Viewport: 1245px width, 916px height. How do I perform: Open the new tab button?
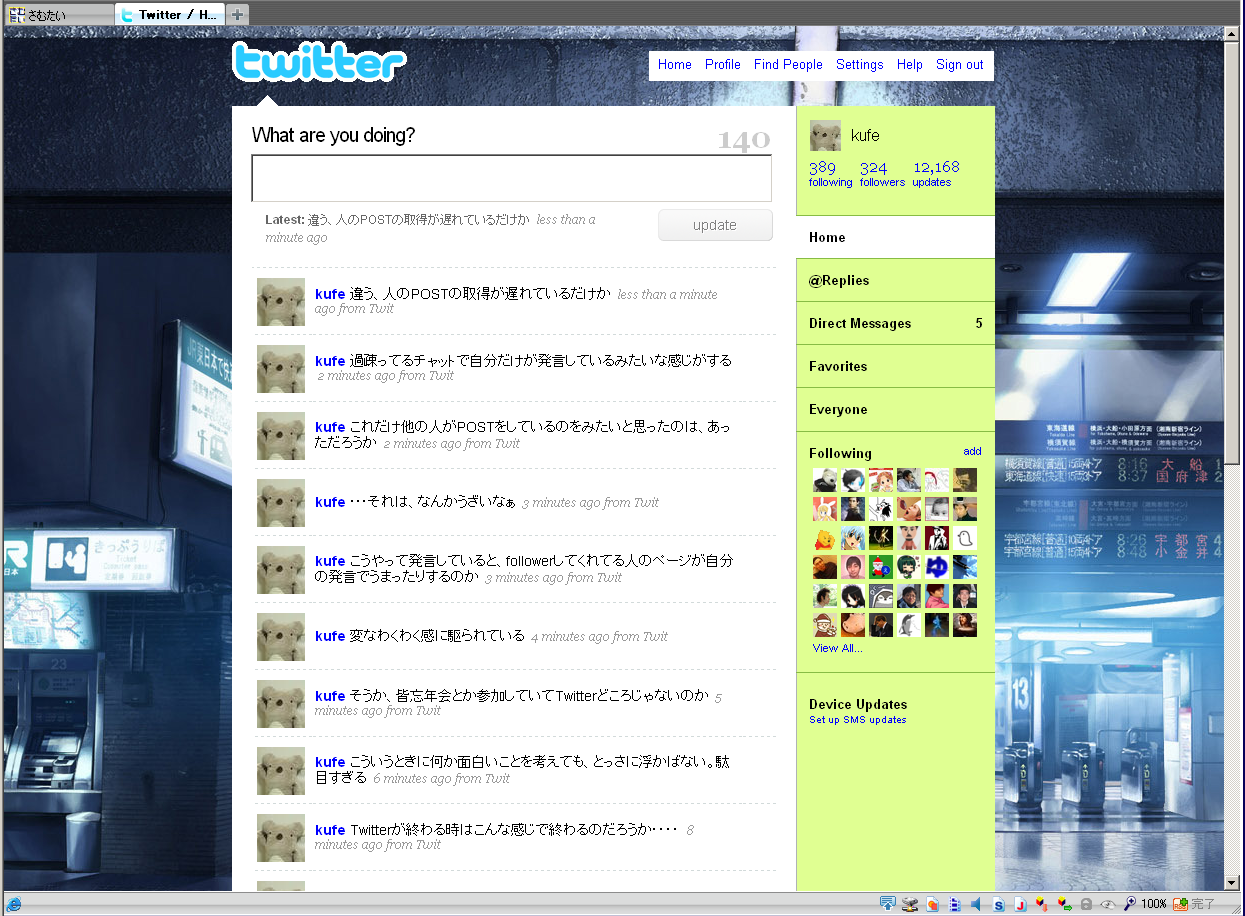pos(237,14)
